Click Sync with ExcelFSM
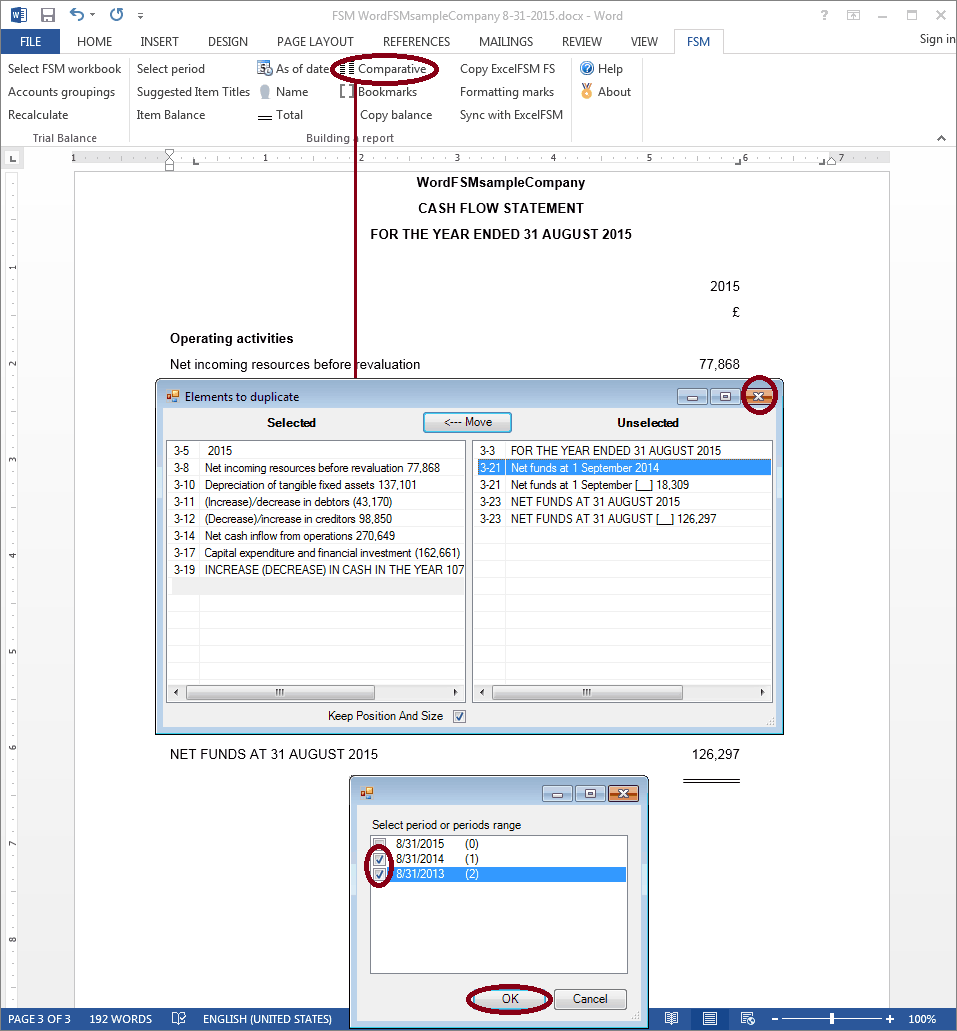 pos(511,114)
